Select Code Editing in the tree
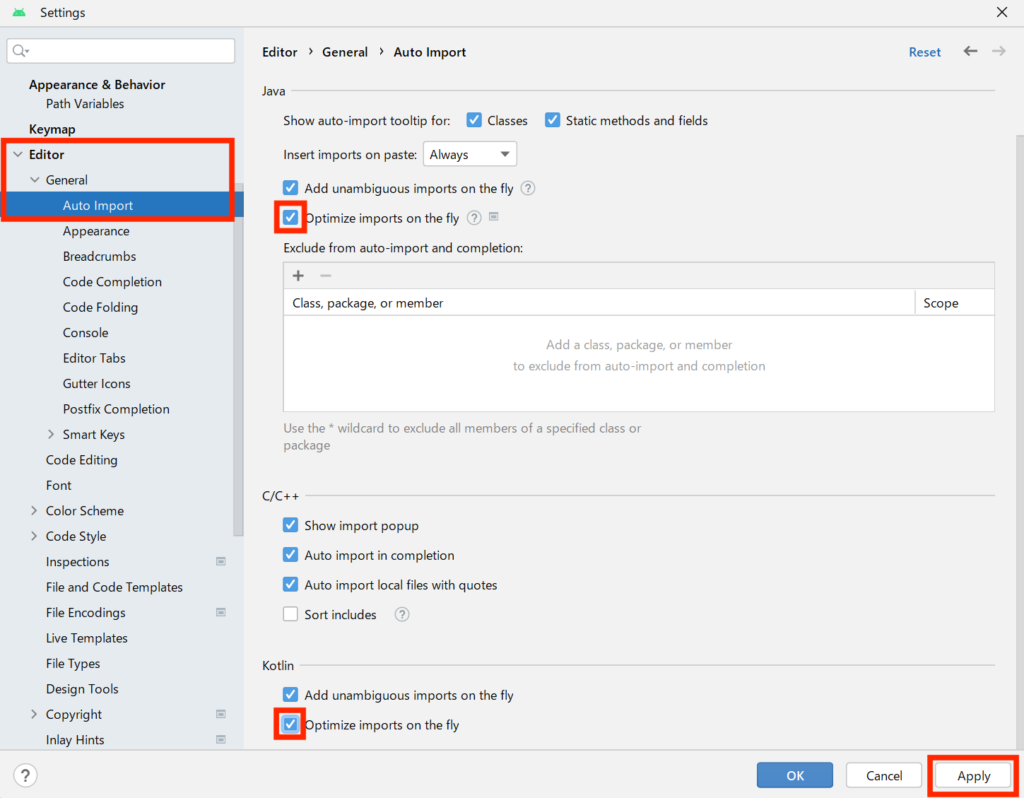1024x798 pixels. point(82,460)
